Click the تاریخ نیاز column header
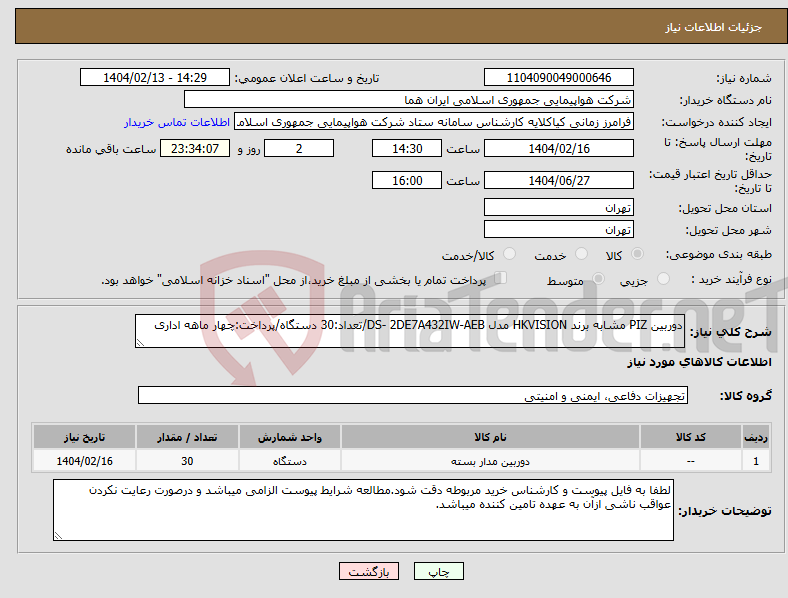This screenshot has width=788, height=598. [x=84, y=437]
